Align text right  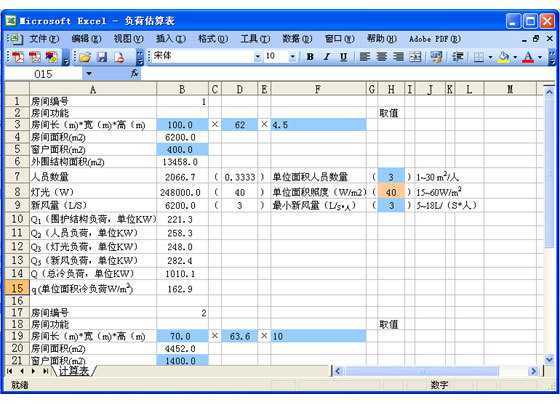(398, 57)
